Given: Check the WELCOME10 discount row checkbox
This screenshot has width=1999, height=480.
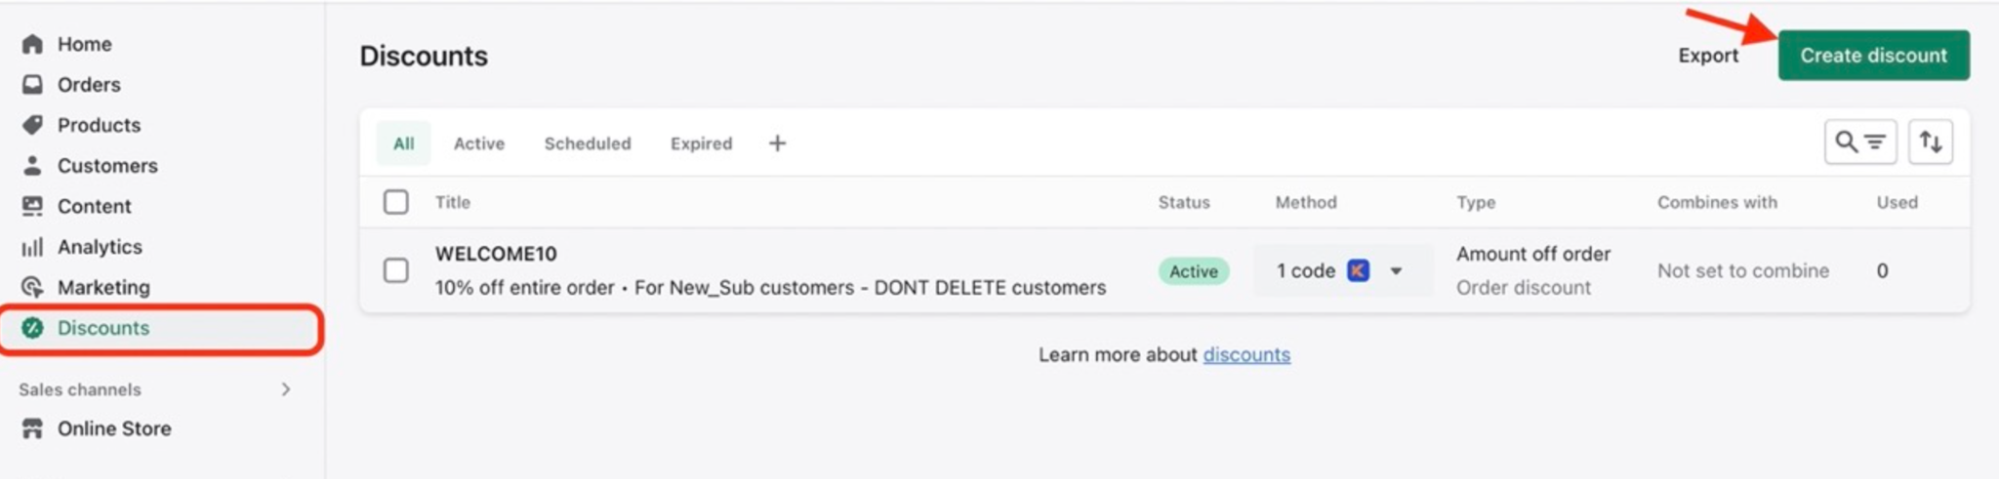Looking at the screenshot, I should click(x=396, y=270).
